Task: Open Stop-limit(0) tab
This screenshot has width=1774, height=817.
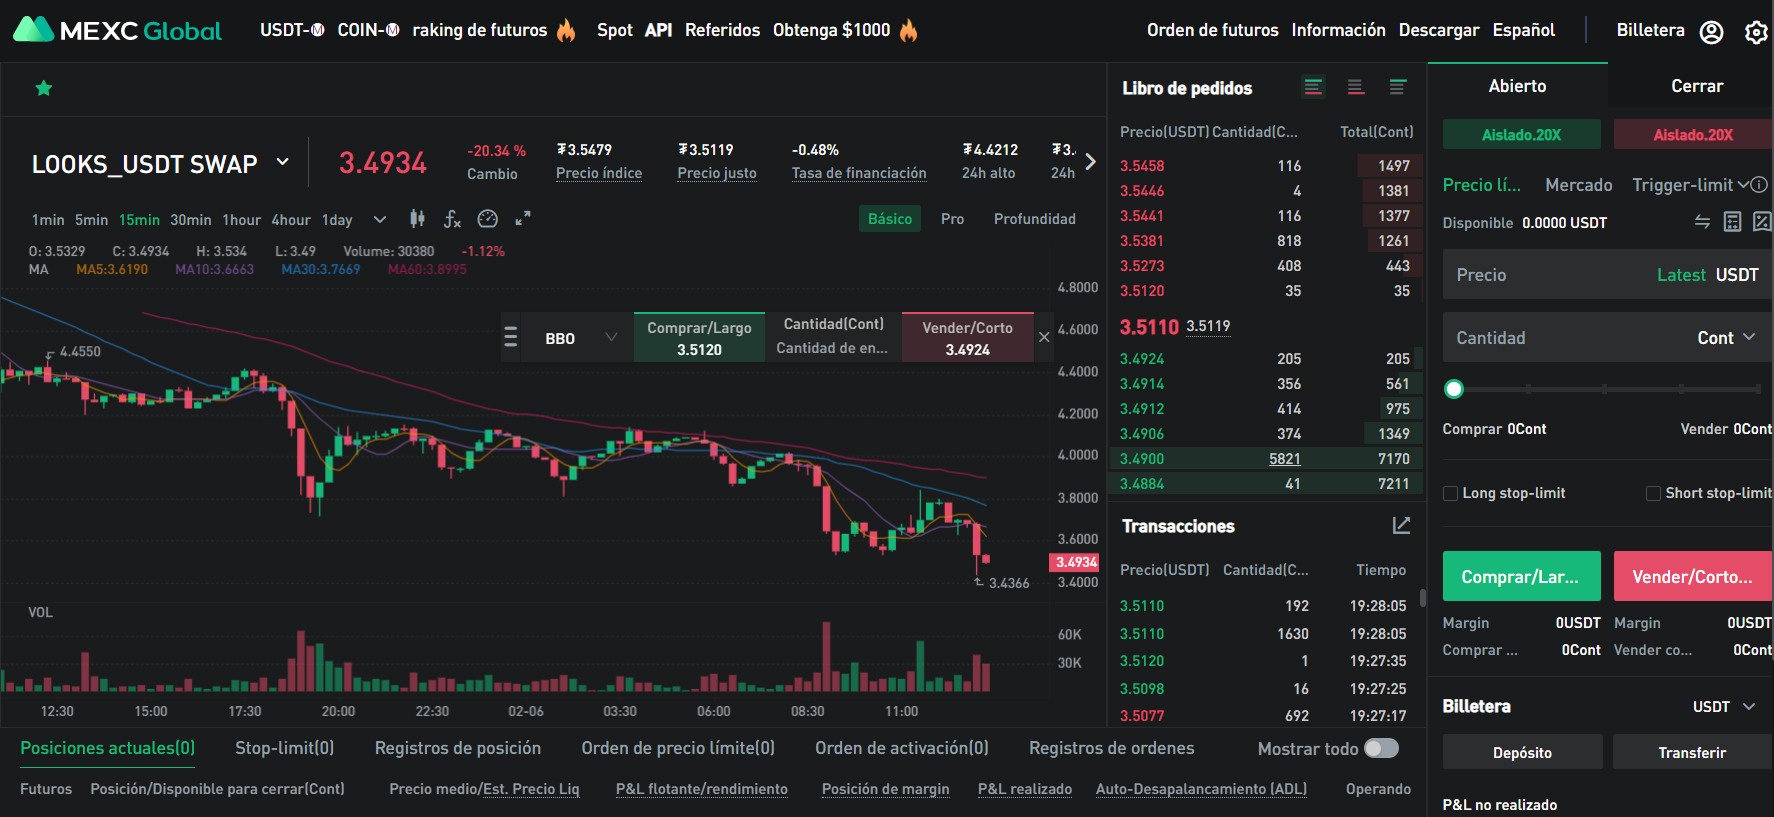Action: click(x=284, y=748)
